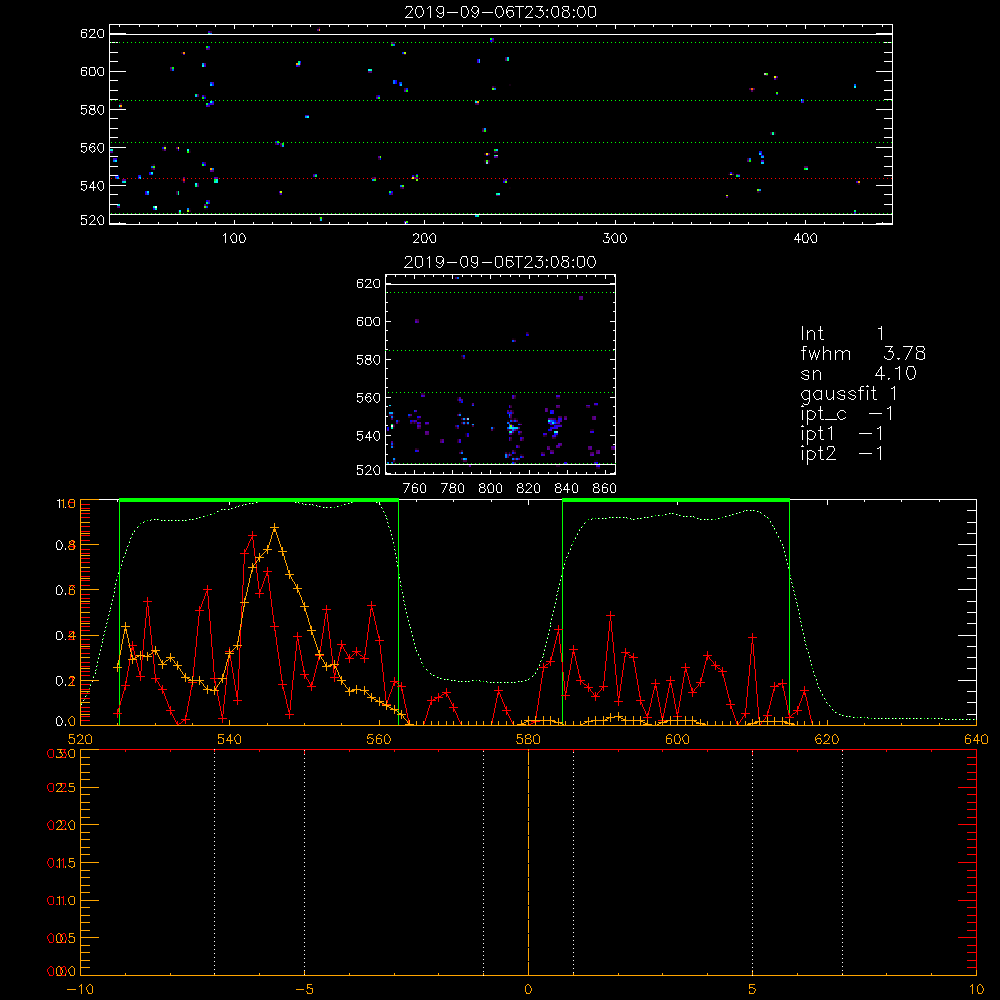
Task: Click x-axis label 540 on profile line plot
Action: pos(230,739)
